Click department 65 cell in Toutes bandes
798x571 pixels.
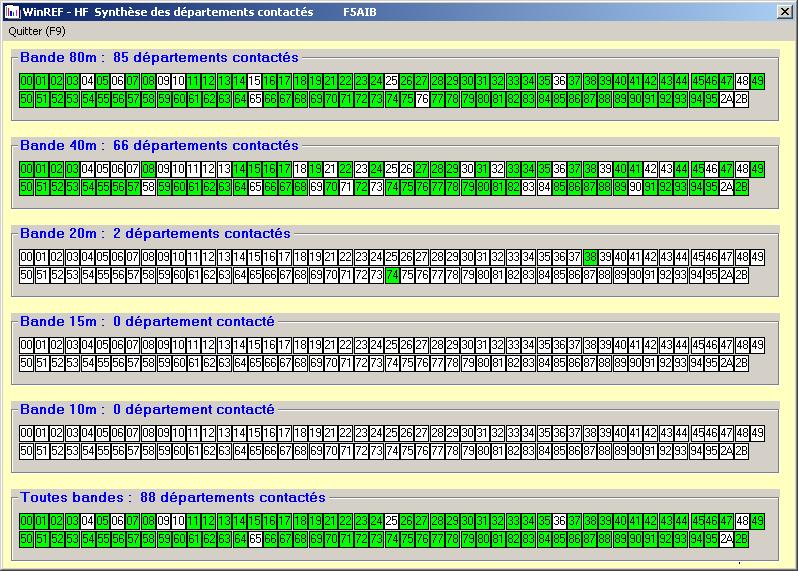point(255,539)
